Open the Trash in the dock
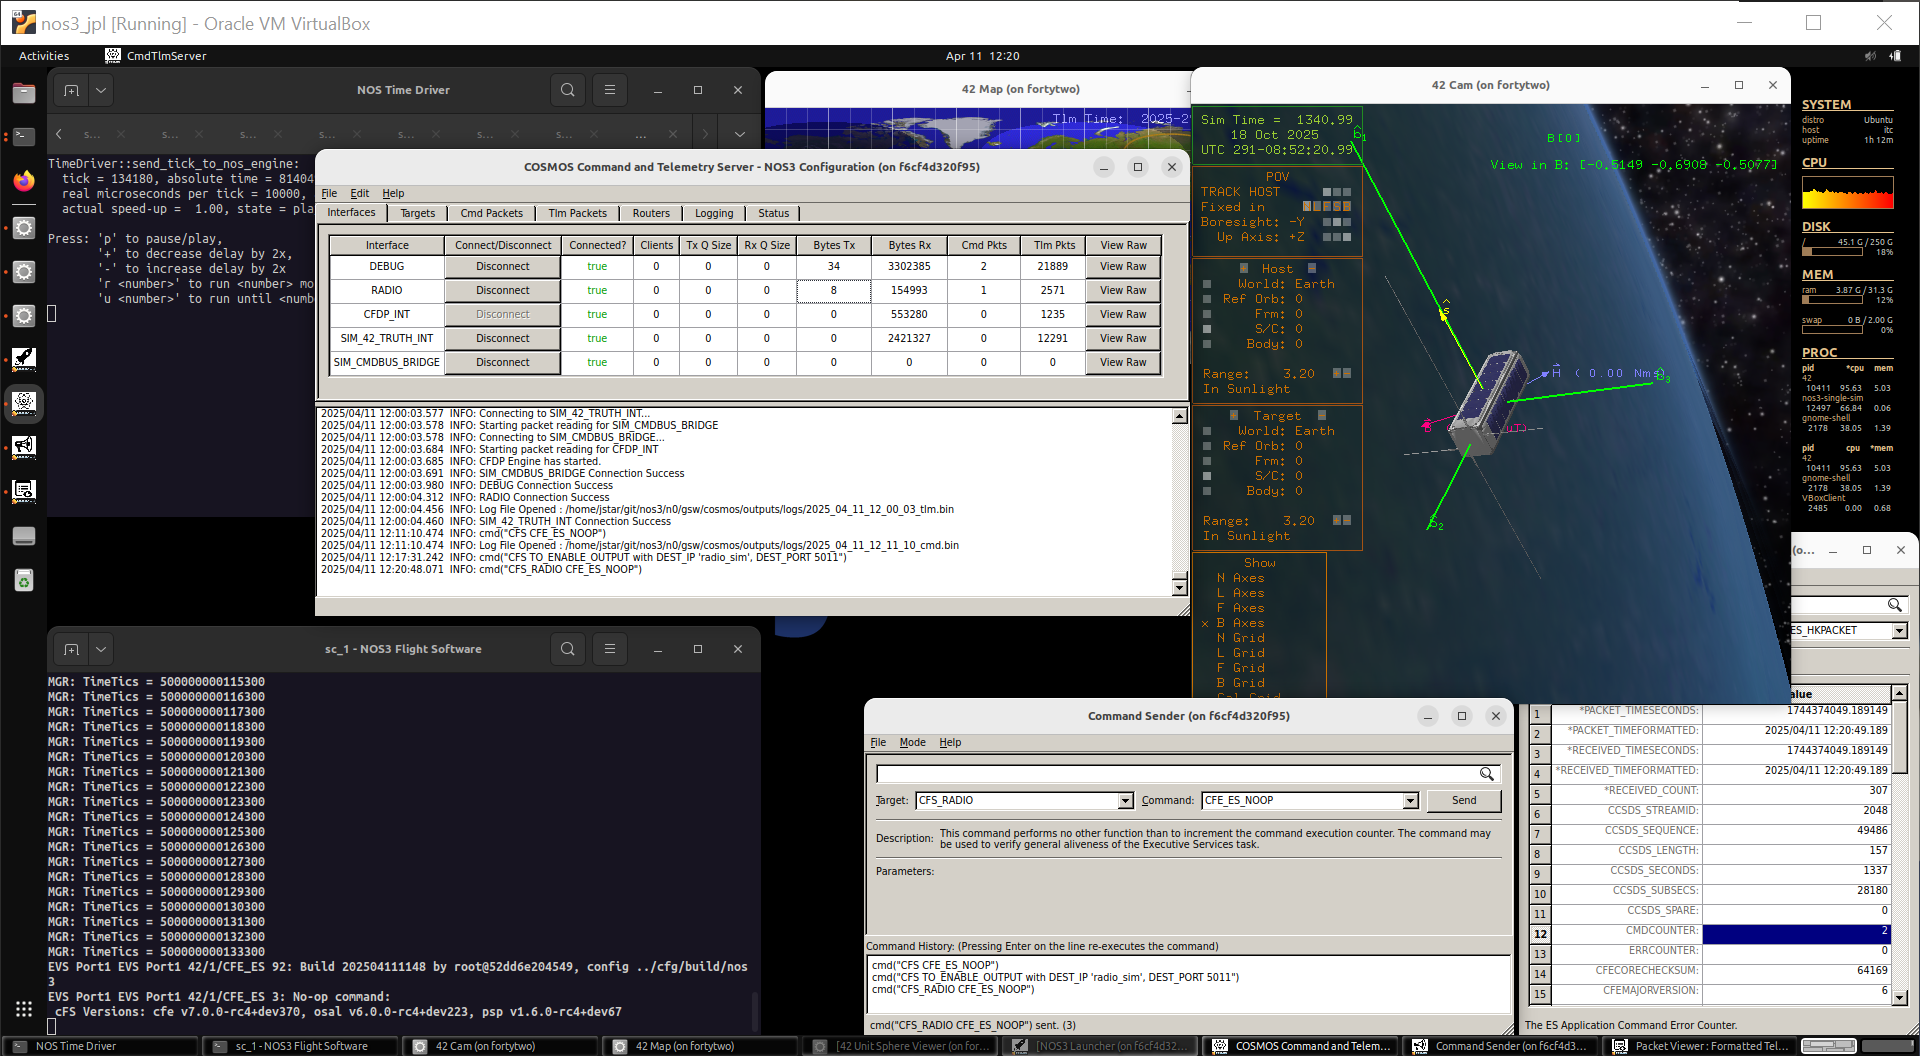The image size is (1920, 1056). coord(24,581)
